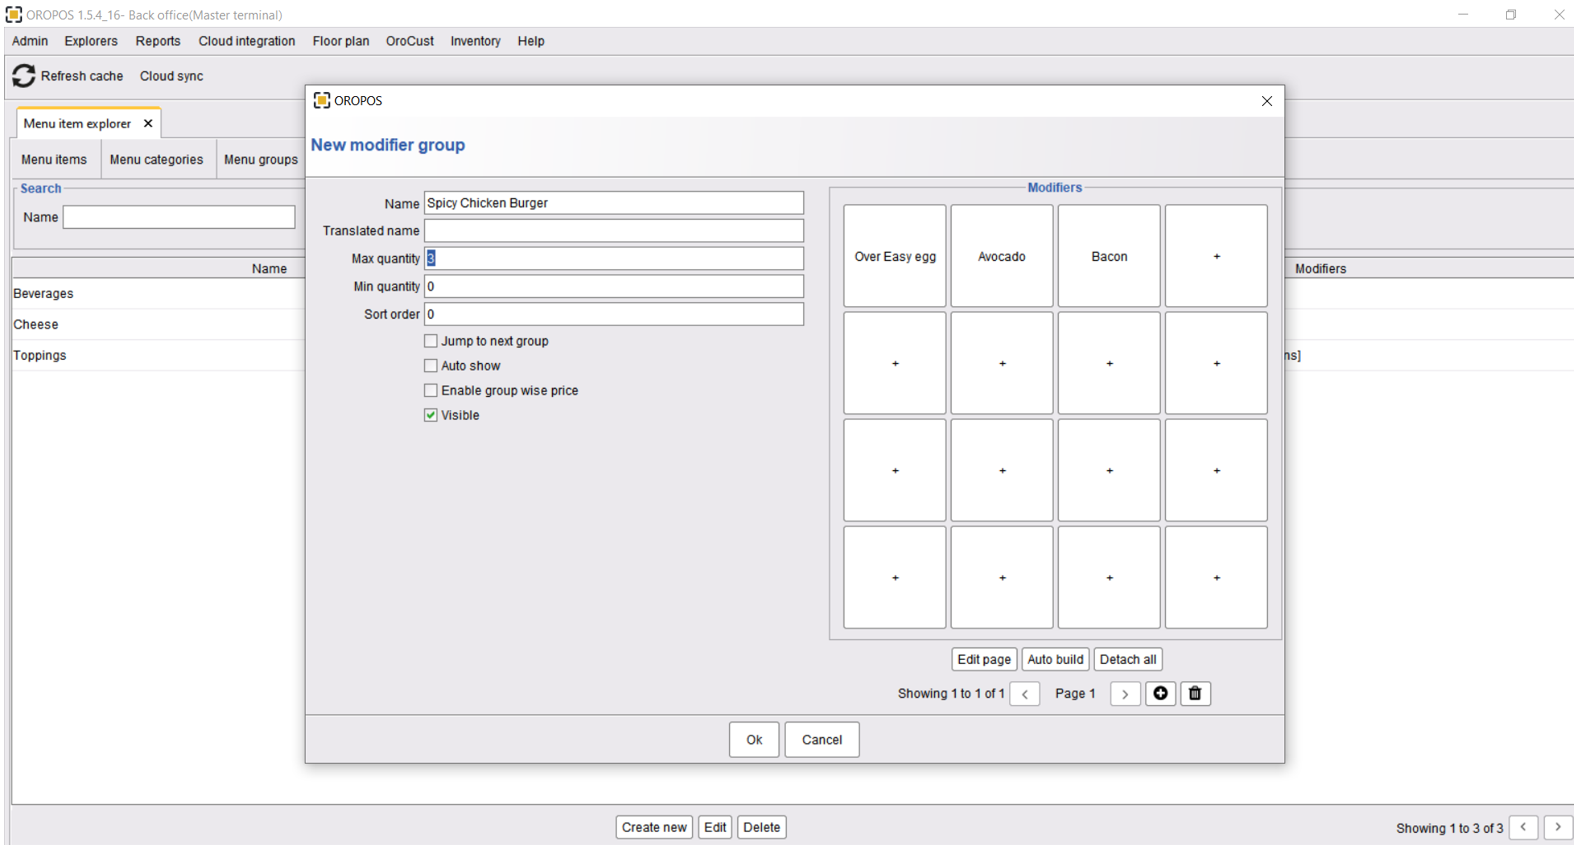Image resolution: width=1574 pixels, height=845 pixels.
Task: Click the Edit button below the list
Action: pos(715,827)
